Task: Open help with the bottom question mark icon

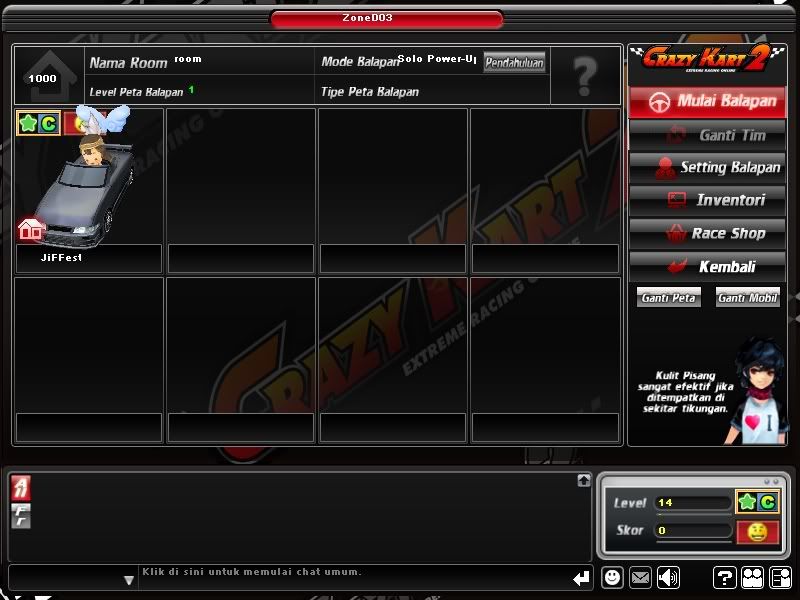Action: (724, 578)
